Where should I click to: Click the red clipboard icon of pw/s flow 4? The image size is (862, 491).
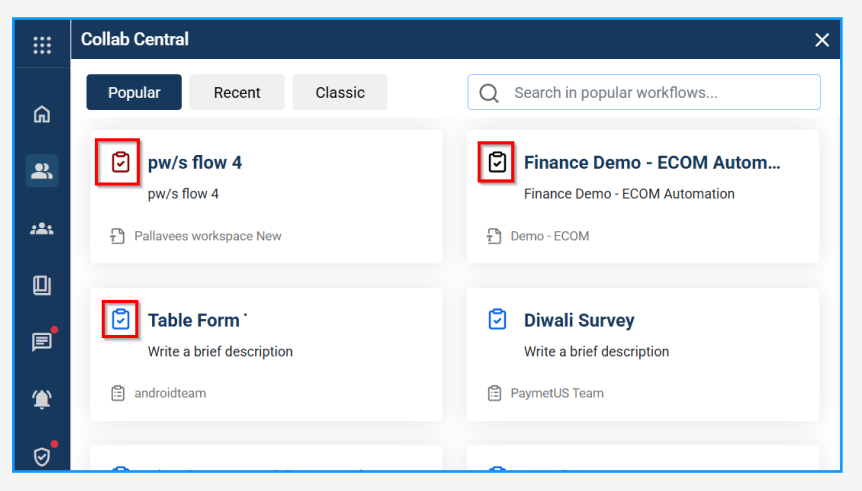pos(121,162)
